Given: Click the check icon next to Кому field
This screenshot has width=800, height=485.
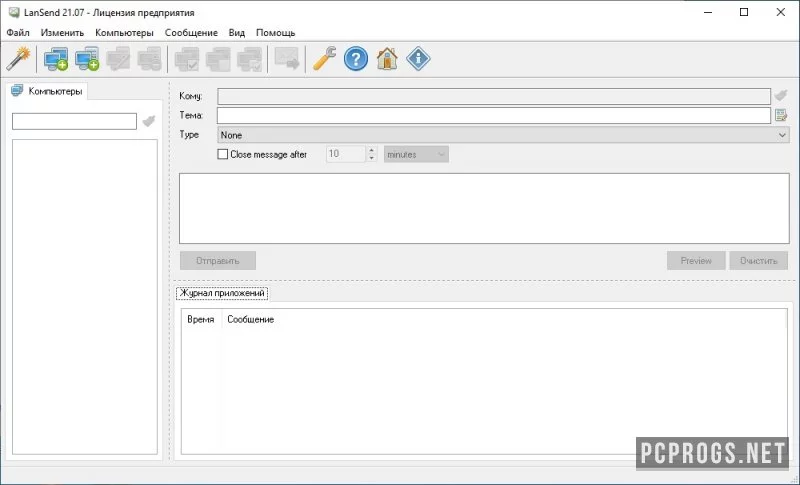Looking at the screenshot, I should point(781,95).
